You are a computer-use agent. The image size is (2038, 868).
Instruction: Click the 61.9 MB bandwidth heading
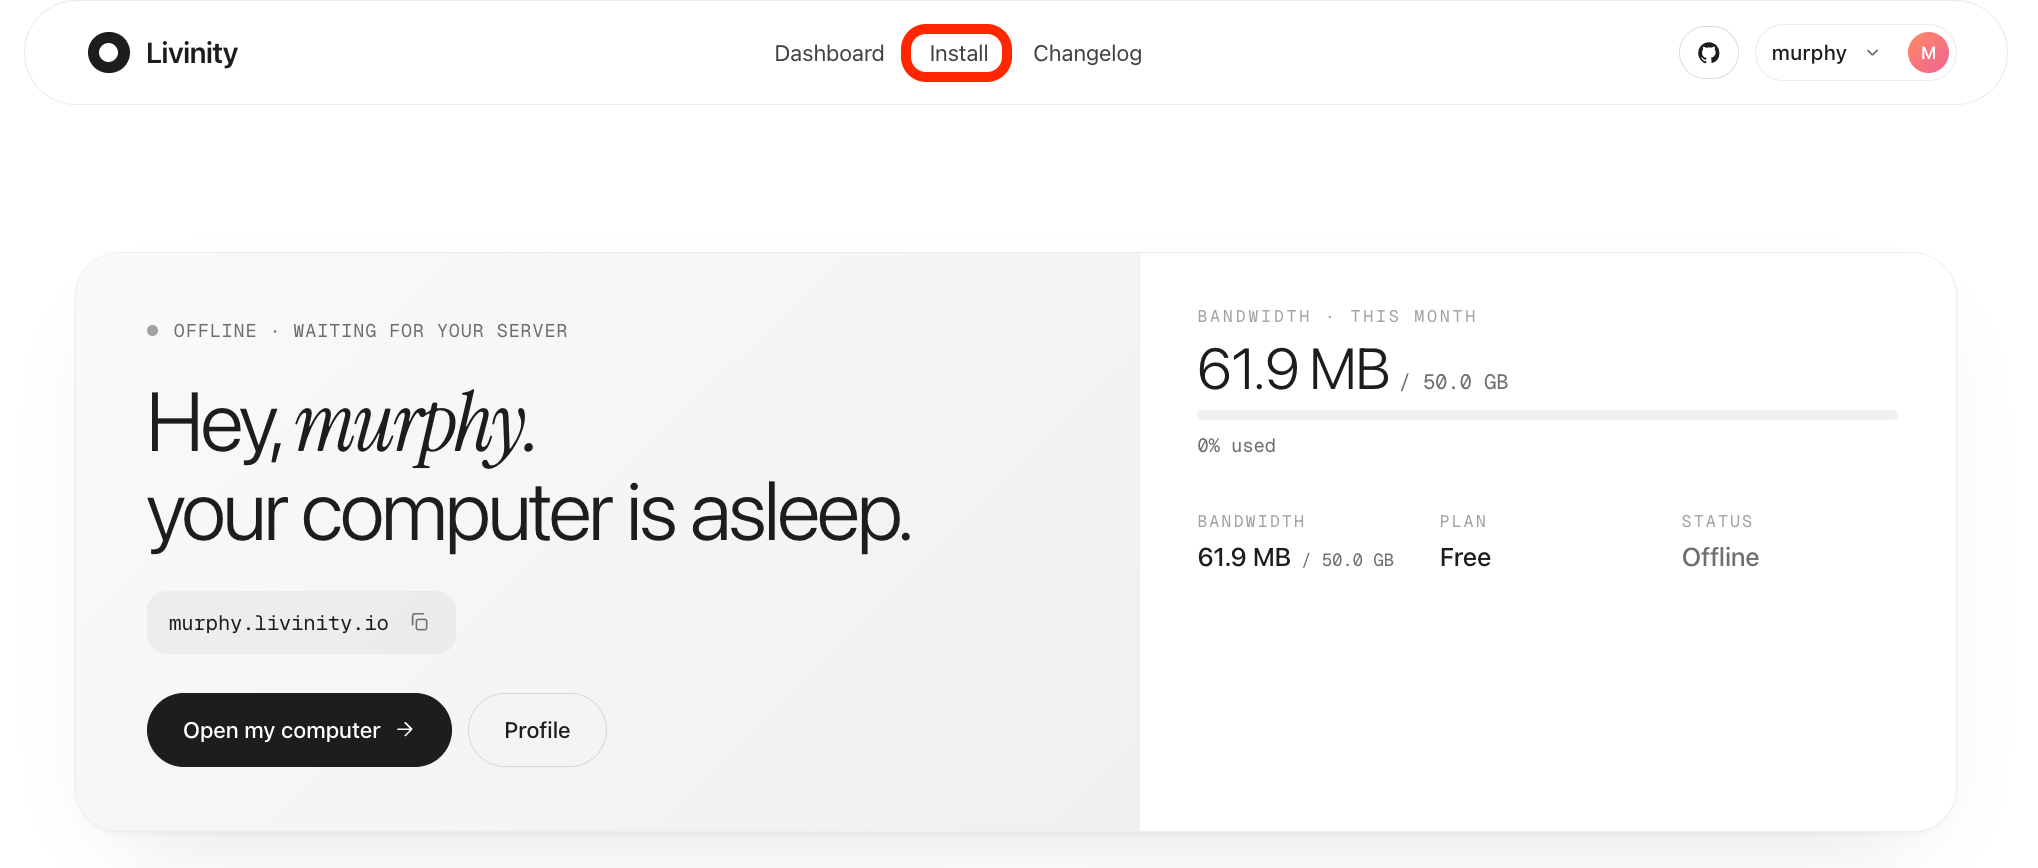point(1293,369)
